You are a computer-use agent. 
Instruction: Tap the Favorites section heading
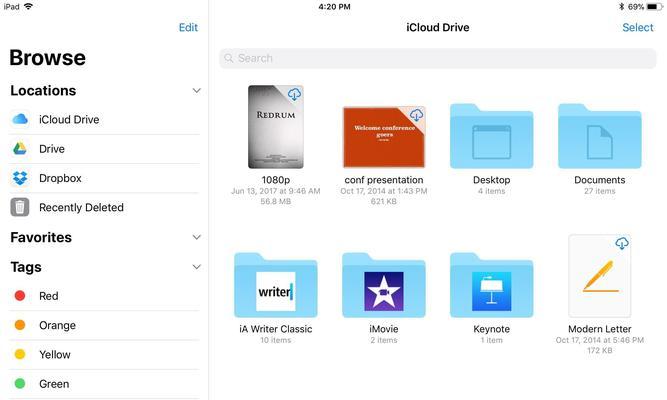pyautogui.click(x=41, y=237)
